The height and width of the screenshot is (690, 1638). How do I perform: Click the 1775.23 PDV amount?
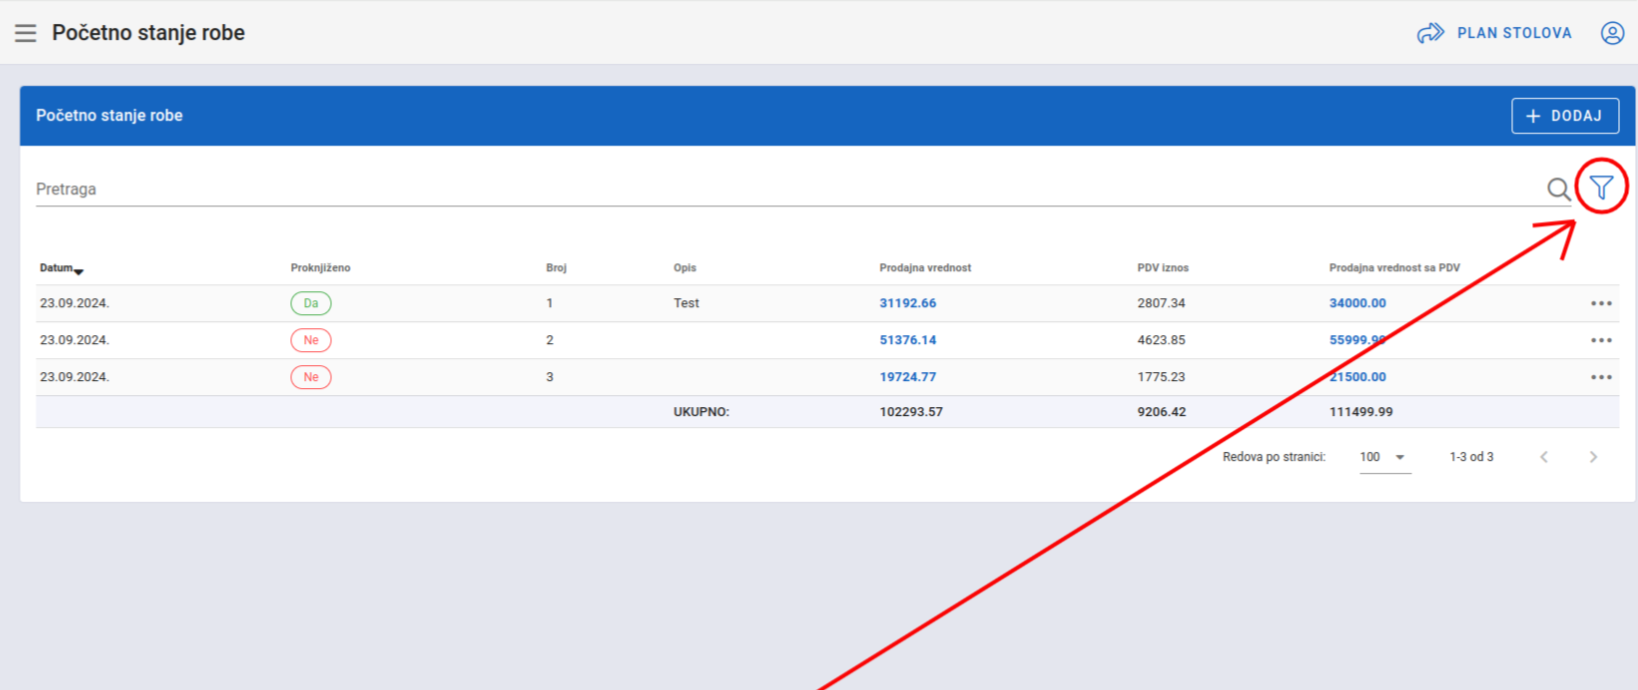pos(1161,377)
